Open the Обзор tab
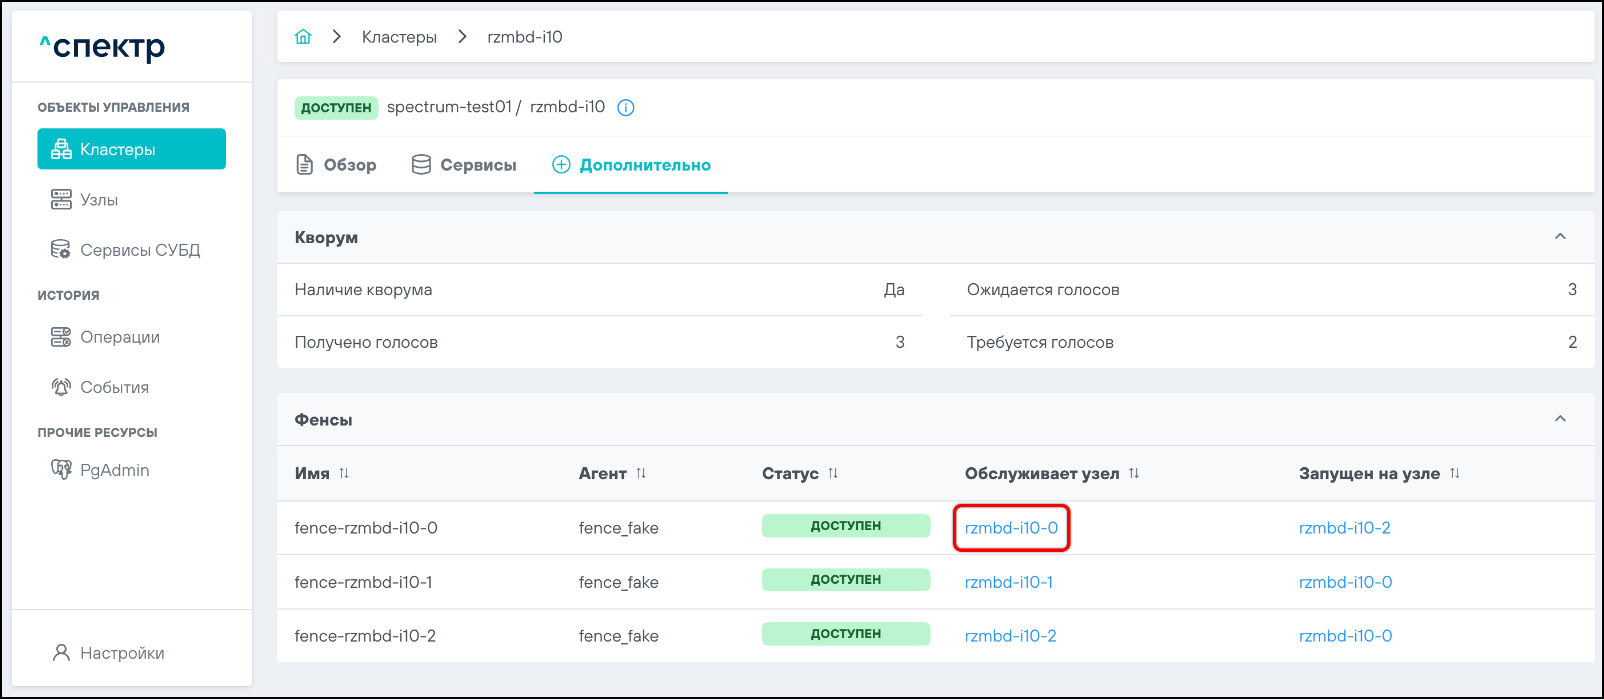The image size is (1604, 700). point(337,165)
